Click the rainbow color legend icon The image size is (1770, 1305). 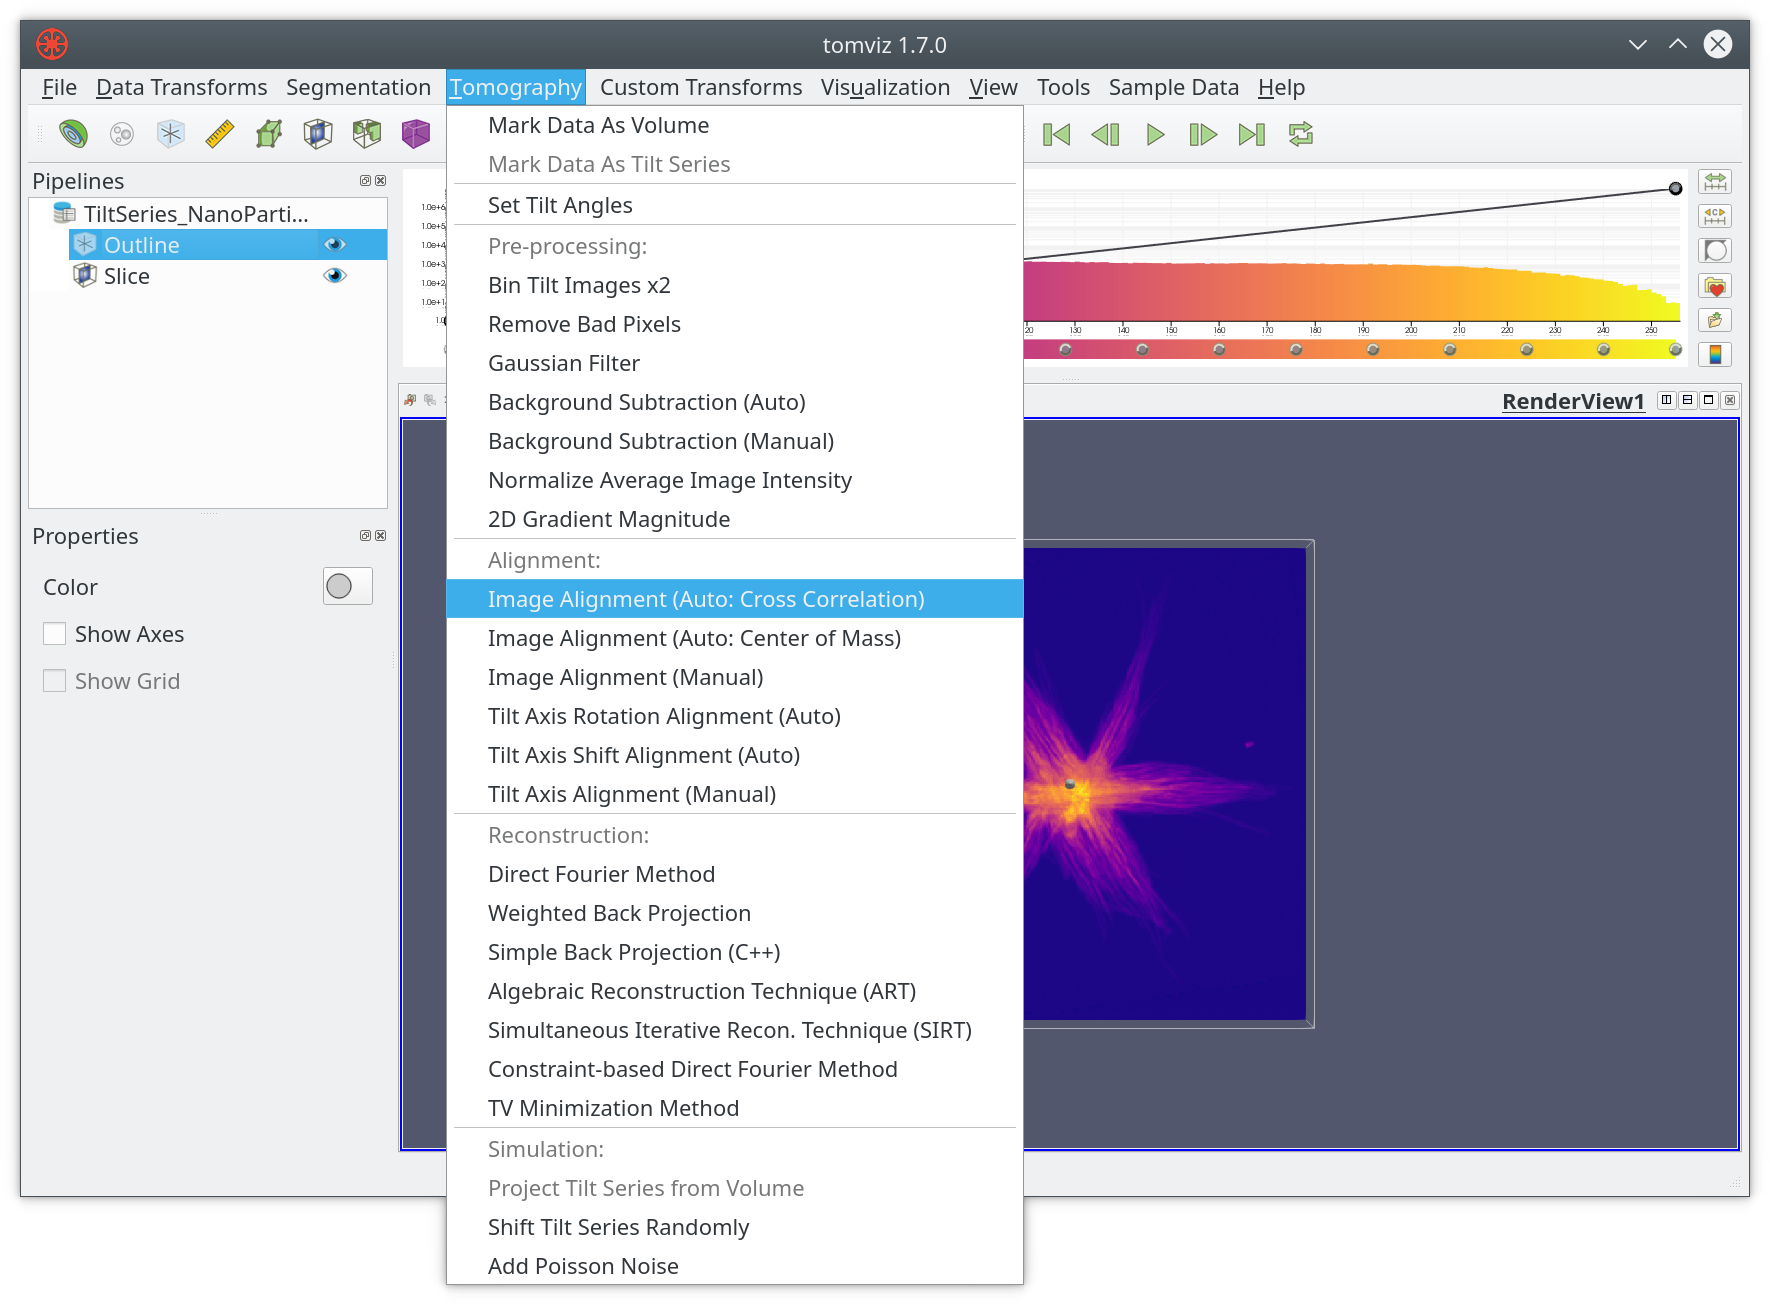[x=1715, y=355]
